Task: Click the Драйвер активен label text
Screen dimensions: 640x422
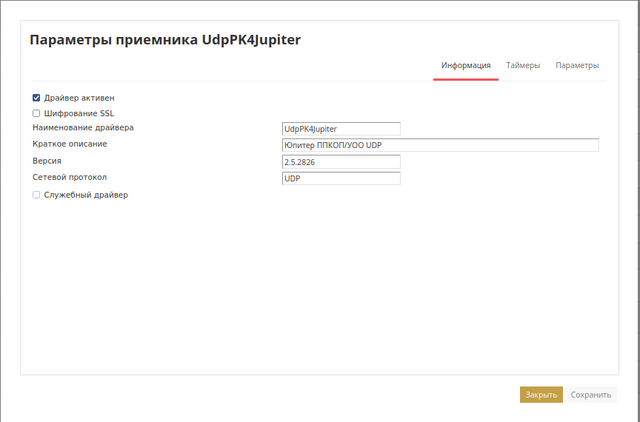Action: click(79, 98)
